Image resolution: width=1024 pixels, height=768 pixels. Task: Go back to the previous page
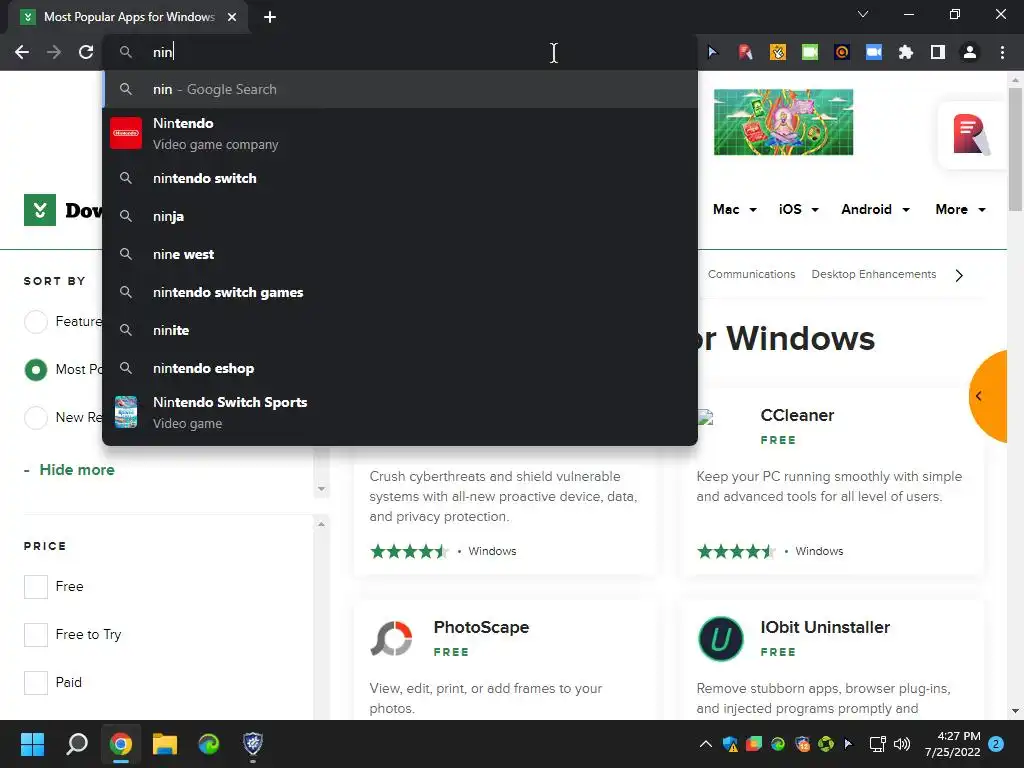pyautogui.click(x=22, y=52)
